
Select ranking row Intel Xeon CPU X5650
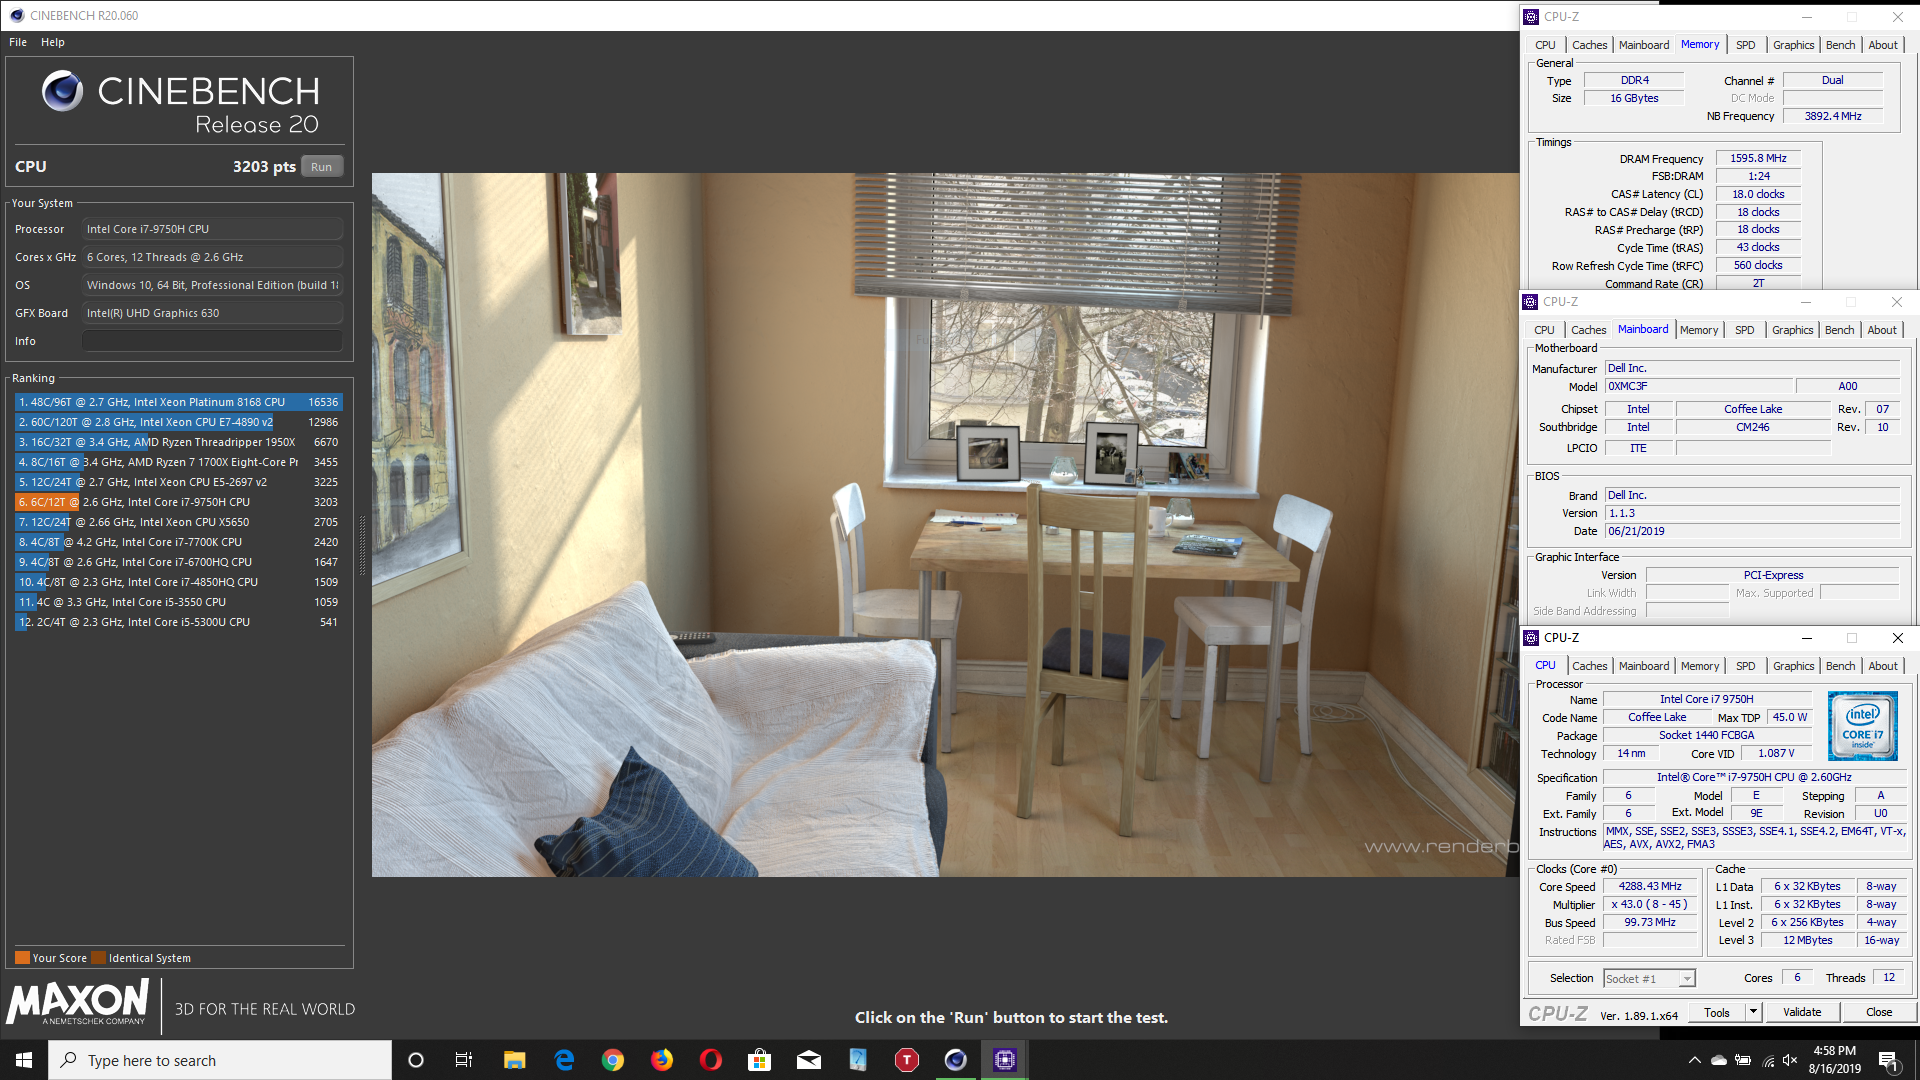179,522
